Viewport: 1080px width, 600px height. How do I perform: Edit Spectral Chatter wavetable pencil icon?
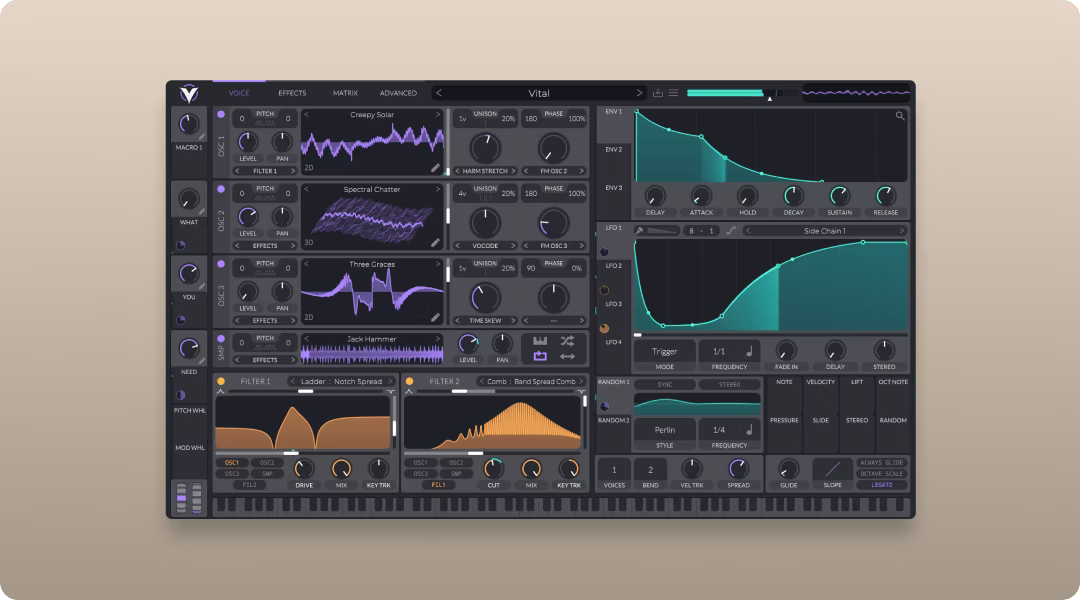(x=435, y=242)
